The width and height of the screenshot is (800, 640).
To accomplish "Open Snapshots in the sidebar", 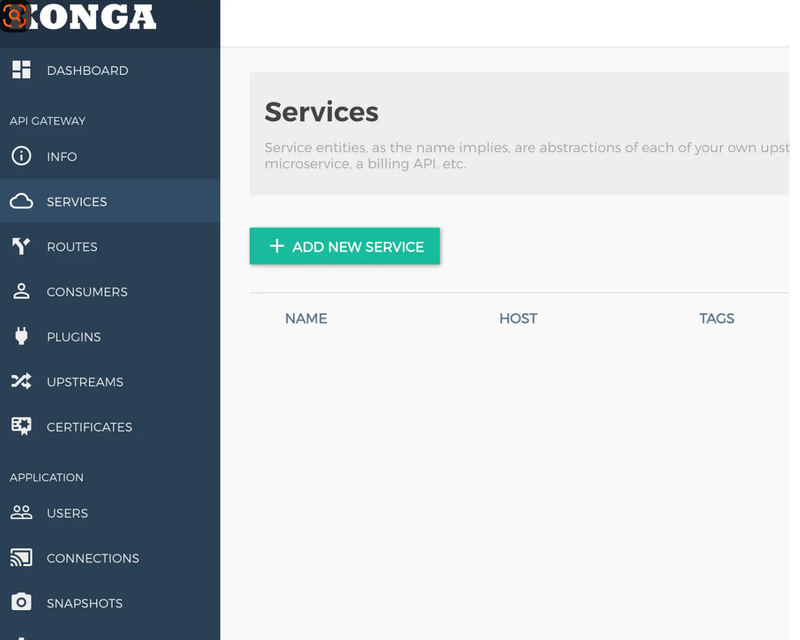I will click(110, 603).
